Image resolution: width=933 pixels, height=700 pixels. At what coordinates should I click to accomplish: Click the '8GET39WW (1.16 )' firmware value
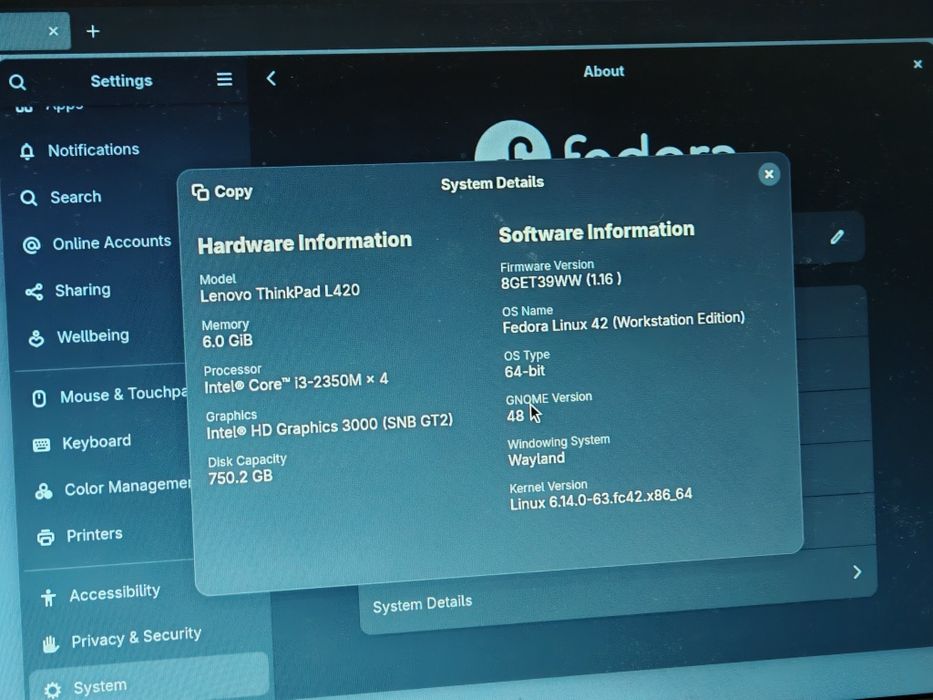click(561, 280)
